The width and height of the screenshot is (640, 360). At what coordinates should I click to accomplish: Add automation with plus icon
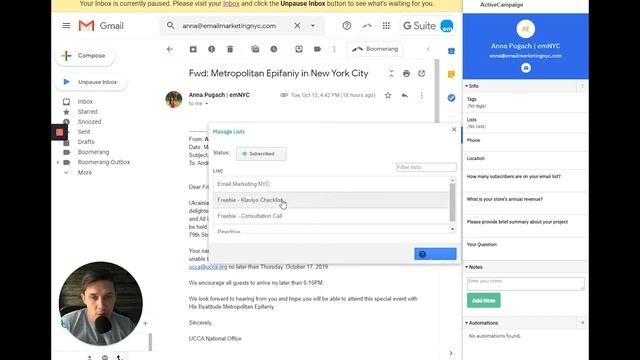[x=582, y=323]
